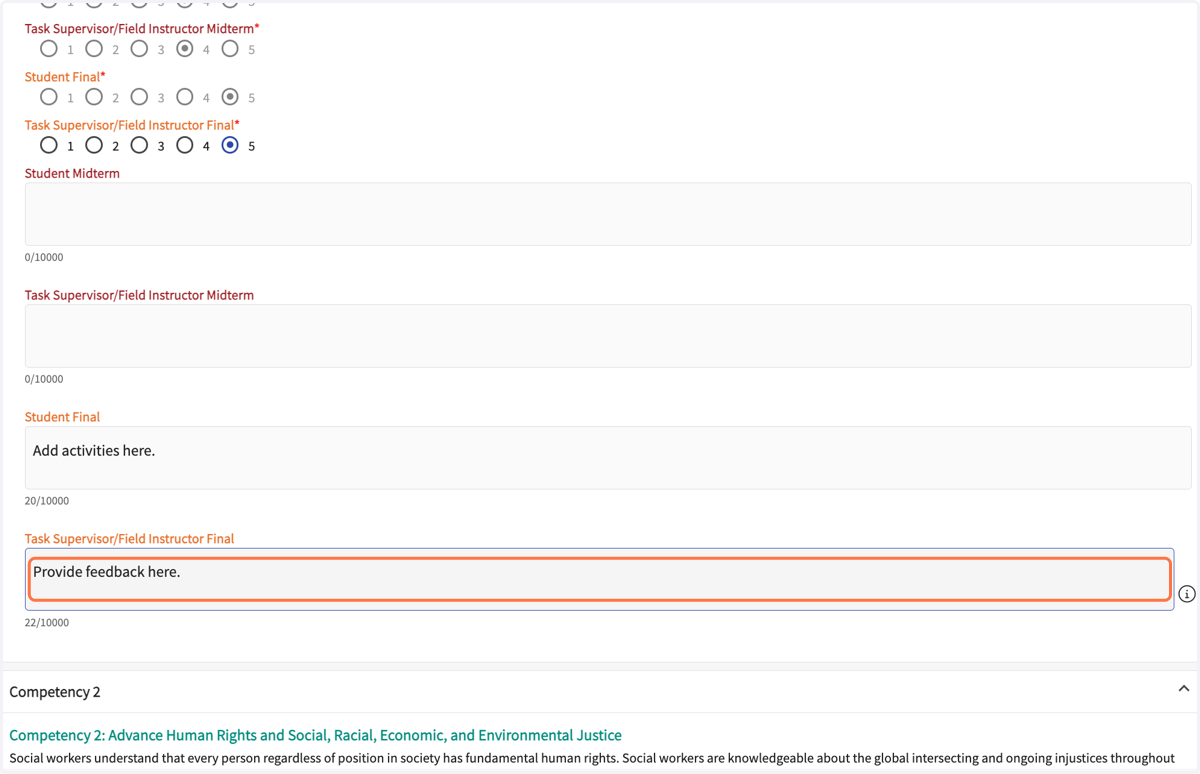Click the Competency 2 header label
Screen dimensions: 1200x774
coord(55,692)
